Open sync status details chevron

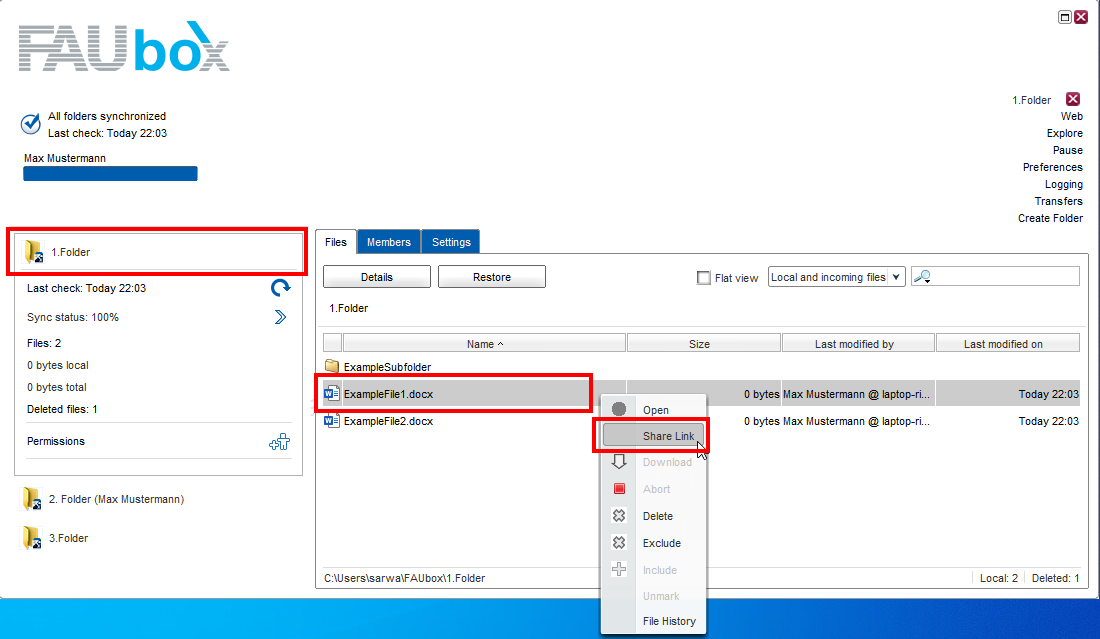coord(281,317)
